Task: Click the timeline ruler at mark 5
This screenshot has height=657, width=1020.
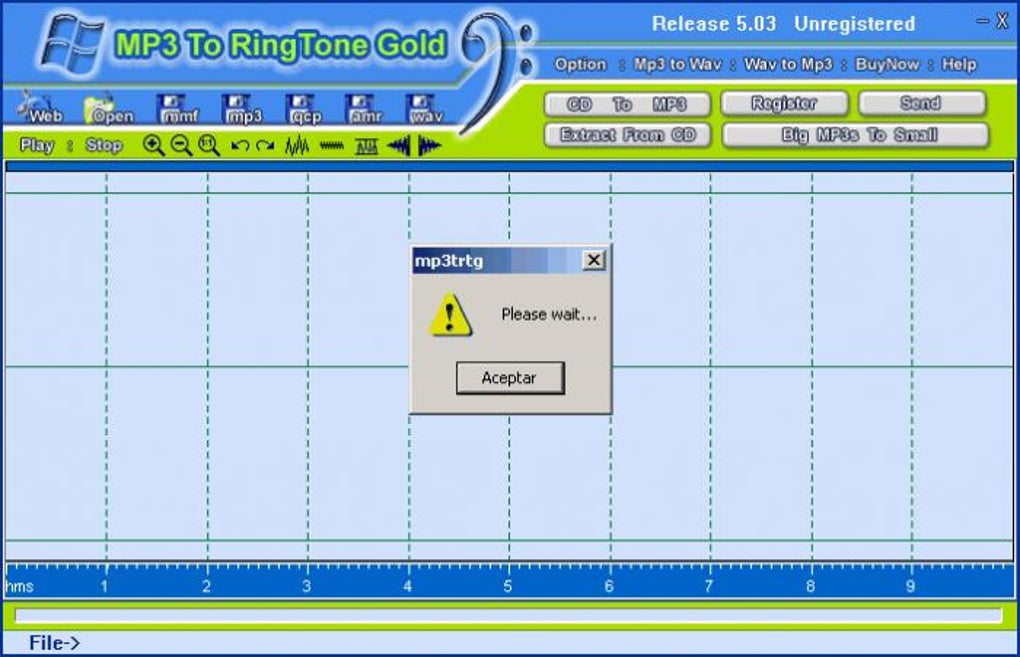Action: [507, 586]
